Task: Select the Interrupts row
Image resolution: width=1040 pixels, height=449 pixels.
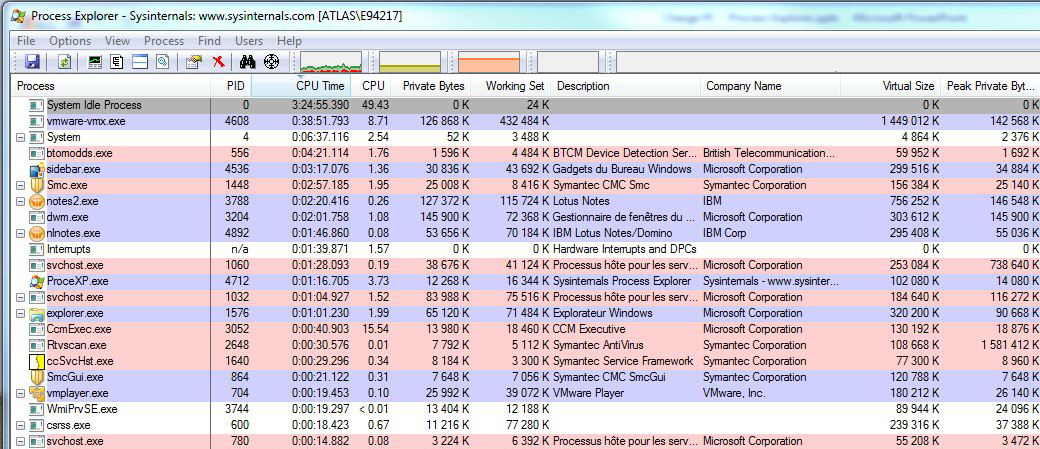Action: click(x=526, y=249)
